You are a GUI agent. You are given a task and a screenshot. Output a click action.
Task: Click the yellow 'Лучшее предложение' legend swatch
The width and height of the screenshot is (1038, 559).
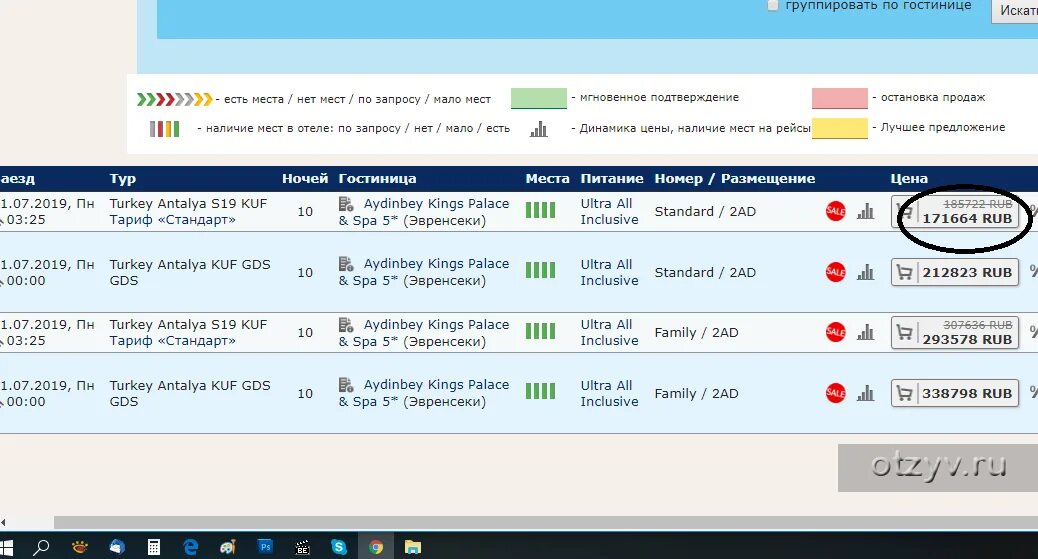tap(839, 128)
